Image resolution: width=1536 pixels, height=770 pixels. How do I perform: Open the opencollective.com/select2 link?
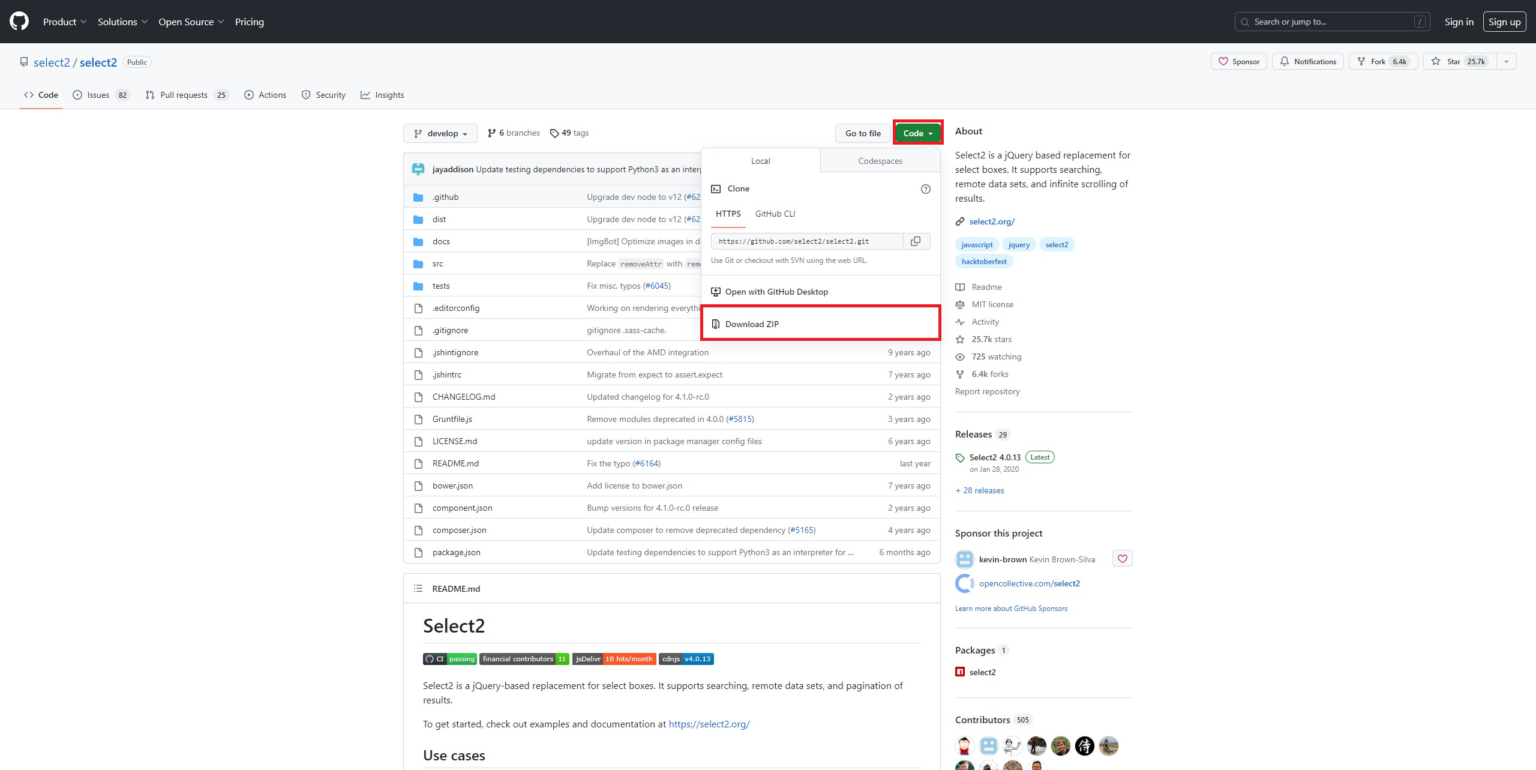(1031, 583)
